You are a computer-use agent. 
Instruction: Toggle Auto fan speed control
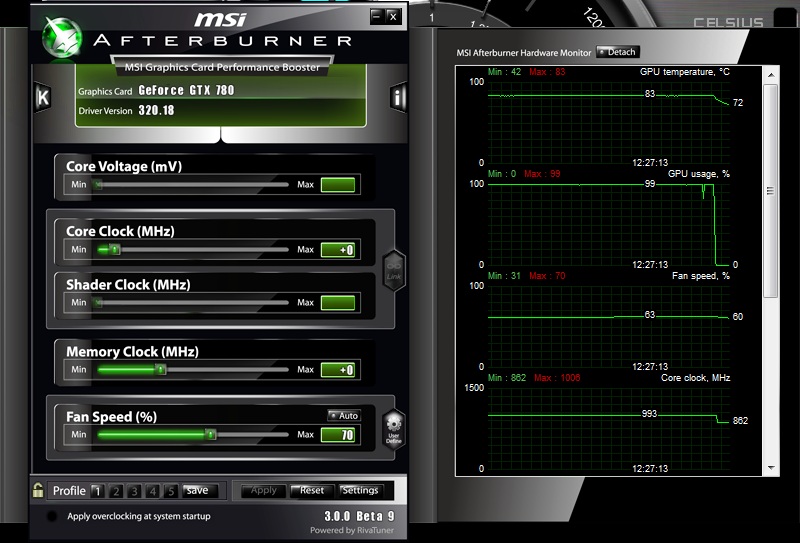click(x=344, y=415)
